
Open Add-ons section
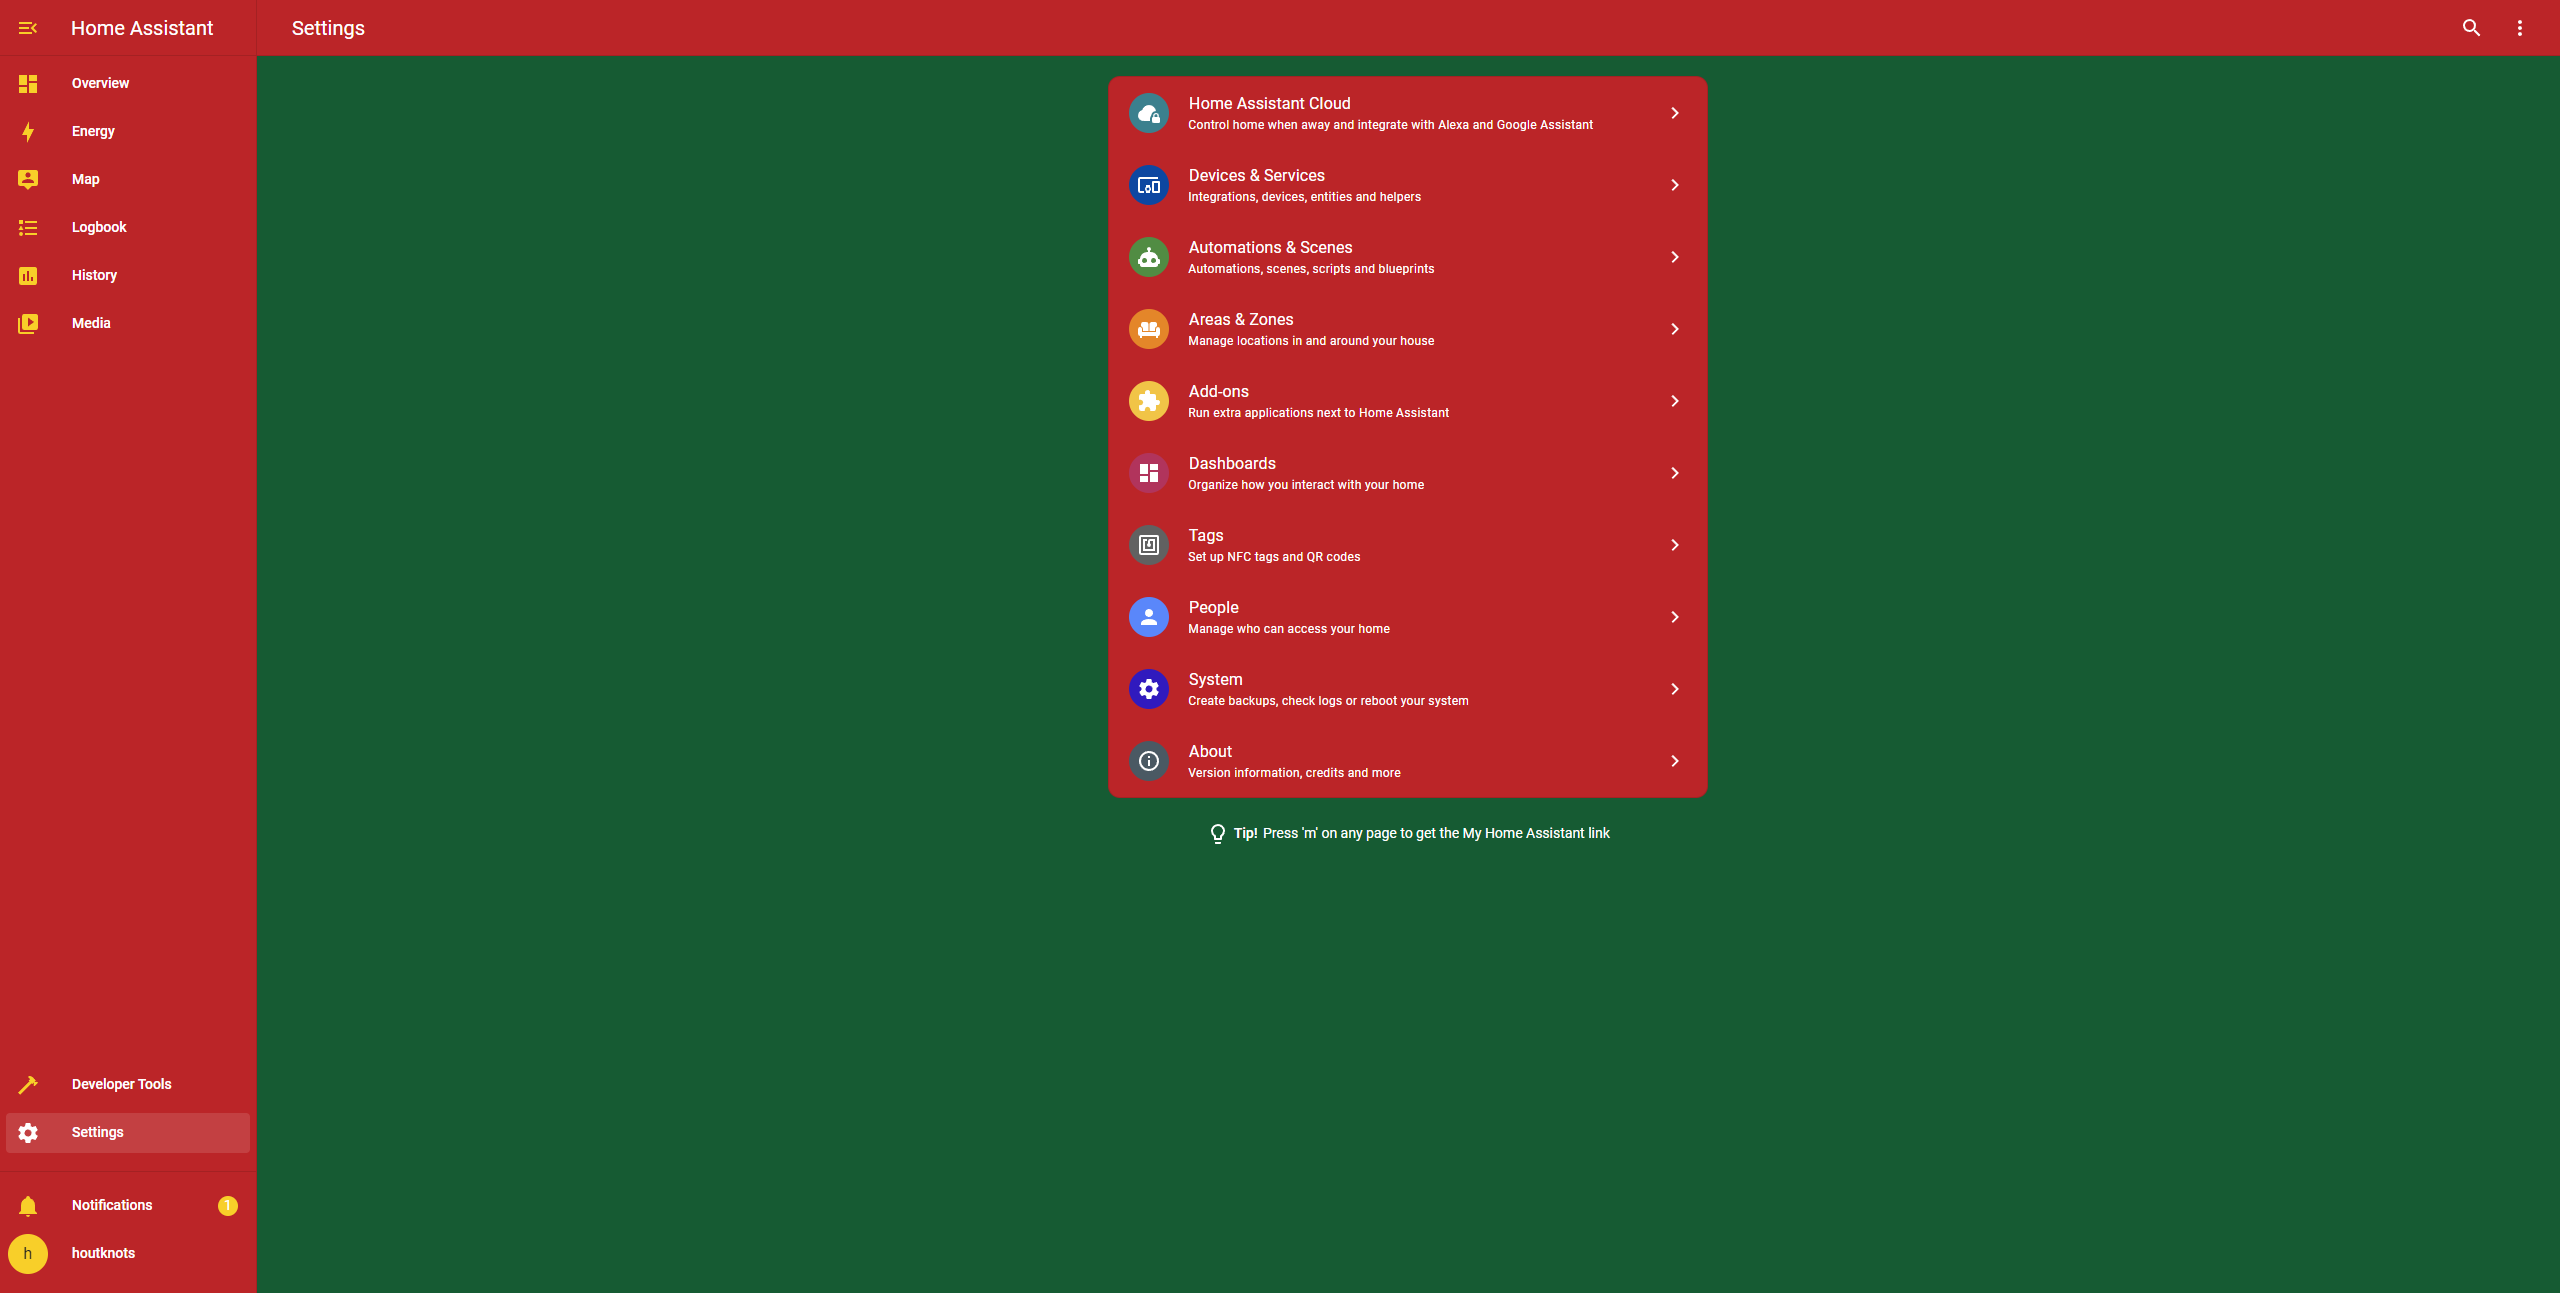(1408, 401)
